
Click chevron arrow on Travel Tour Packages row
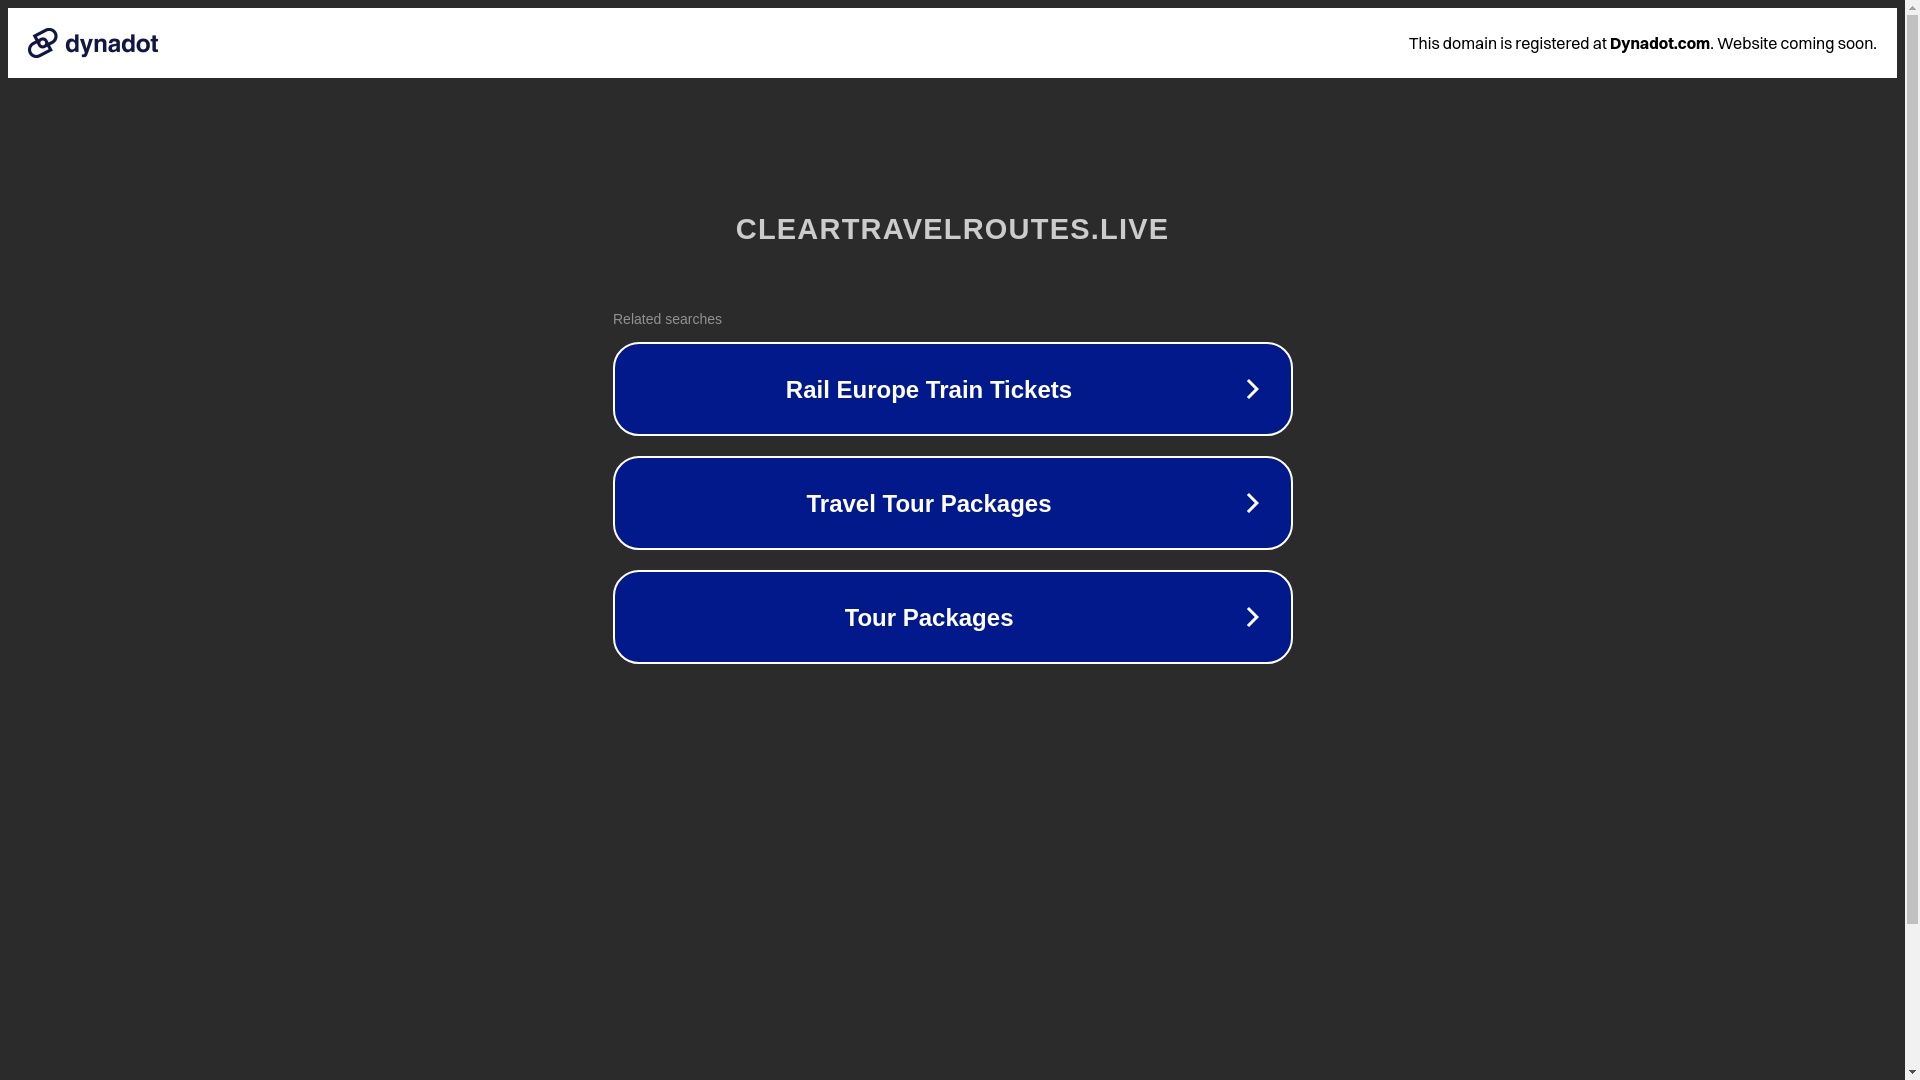(x=1252, y=503)
